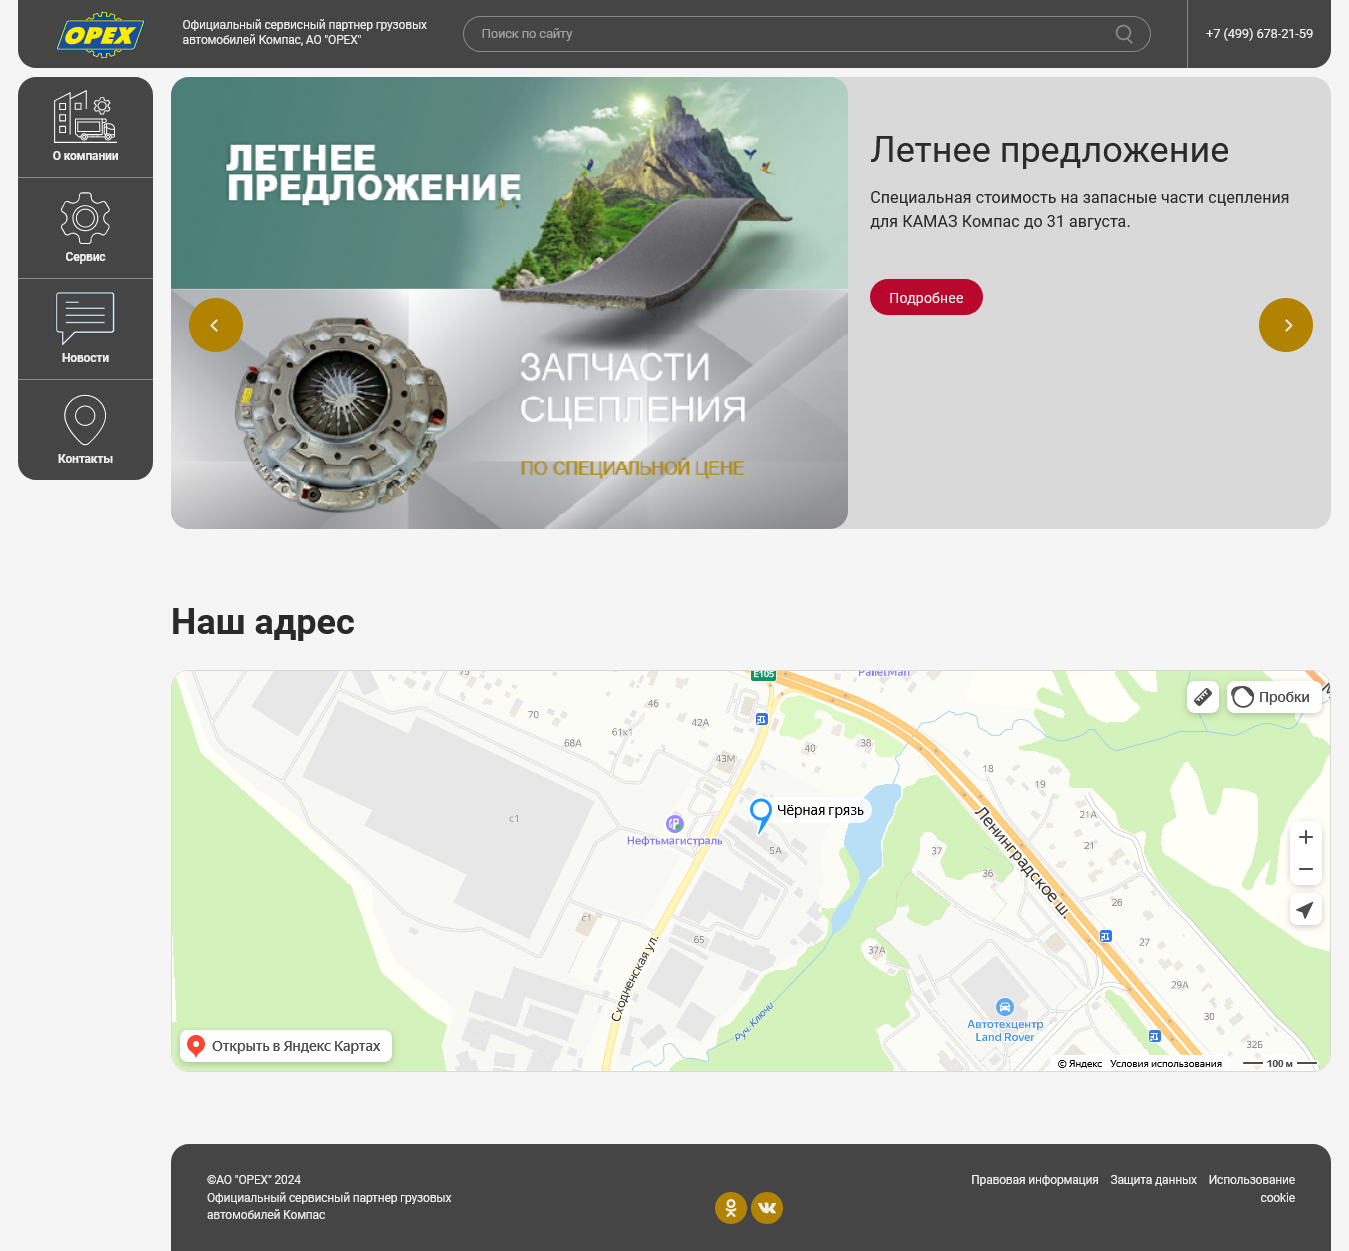This screenshot has height=1251, width=1349.
Task: Open the Правовая информация footer link
Action: pos(1034,1180)
